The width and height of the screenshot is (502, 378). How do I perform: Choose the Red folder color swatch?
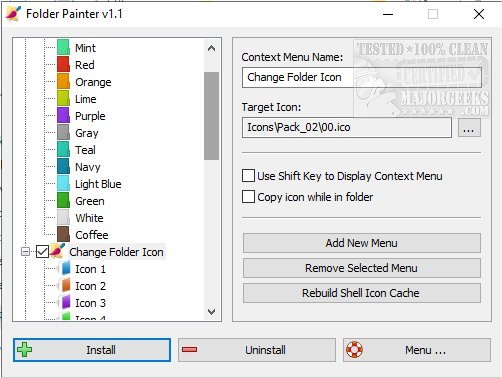click(63, 64)
